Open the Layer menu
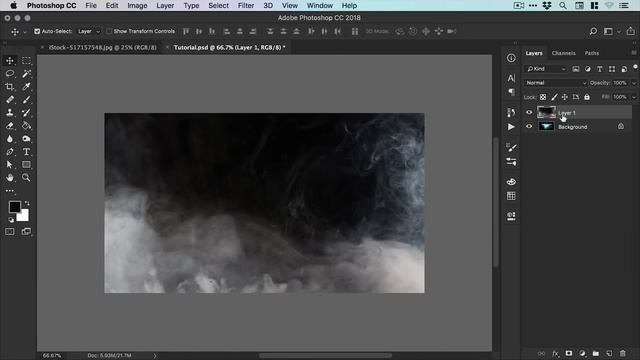Image resolution: width=640 pixels, height=360 pixels. click(165, 6)
